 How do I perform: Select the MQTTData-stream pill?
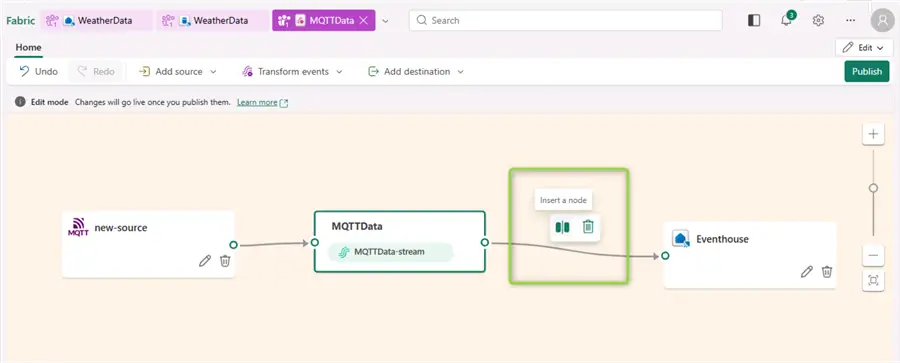tap(390, 252)
